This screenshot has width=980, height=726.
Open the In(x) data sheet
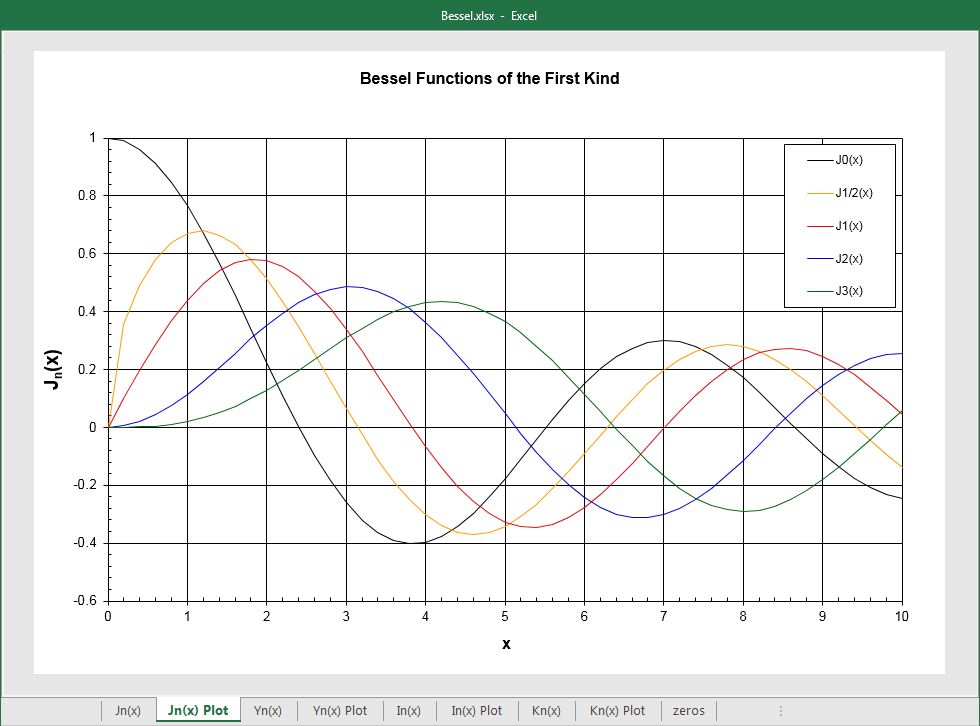tap(409, 710)
